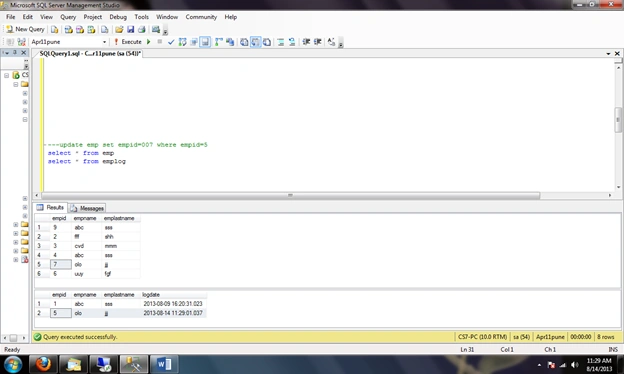Click the printer icon in the toolbar
Viewport: 624px width, 374px height.
(141, 29)
